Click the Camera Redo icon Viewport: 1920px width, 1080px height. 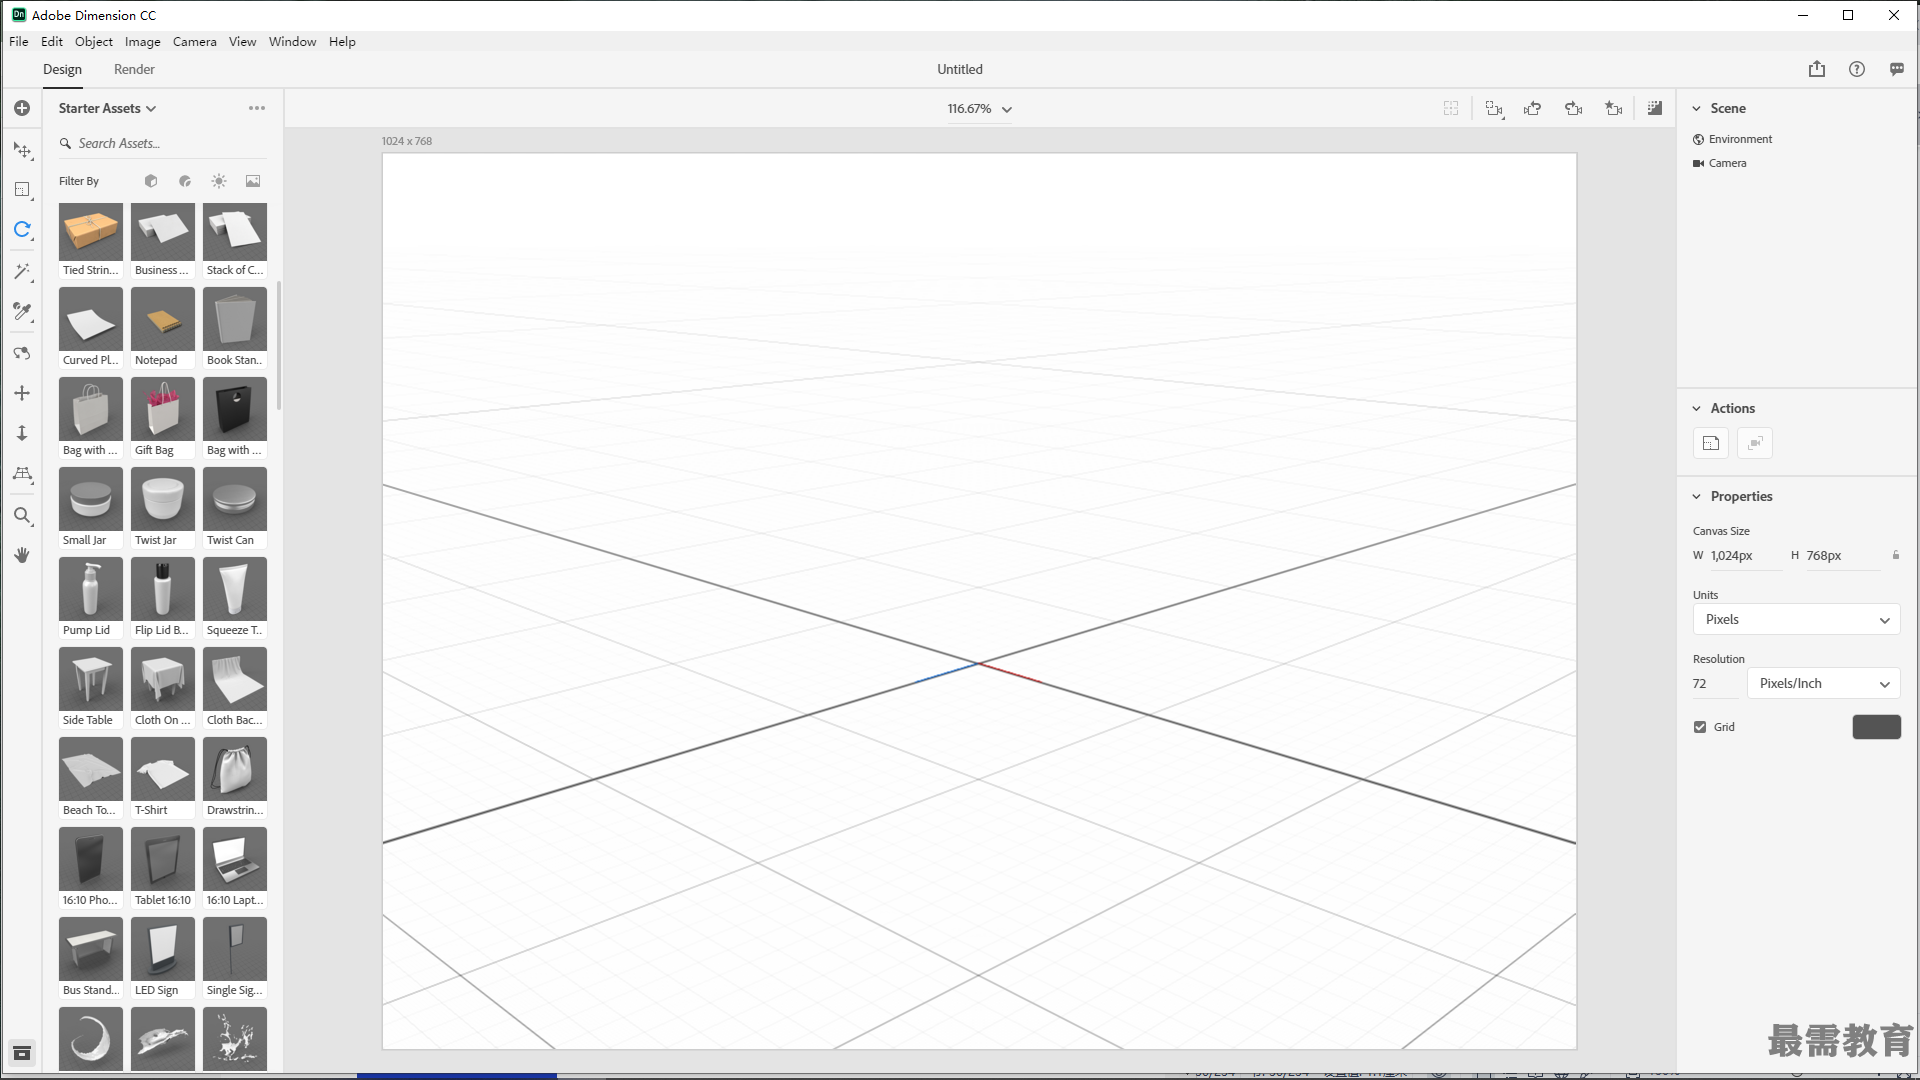(1573, 108)
